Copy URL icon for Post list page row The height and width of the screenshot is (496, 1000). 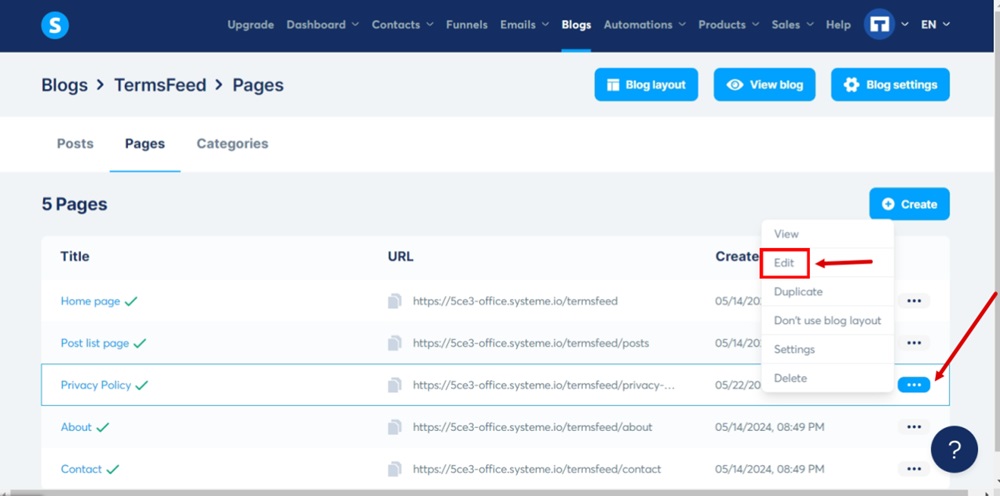point(395,343)
